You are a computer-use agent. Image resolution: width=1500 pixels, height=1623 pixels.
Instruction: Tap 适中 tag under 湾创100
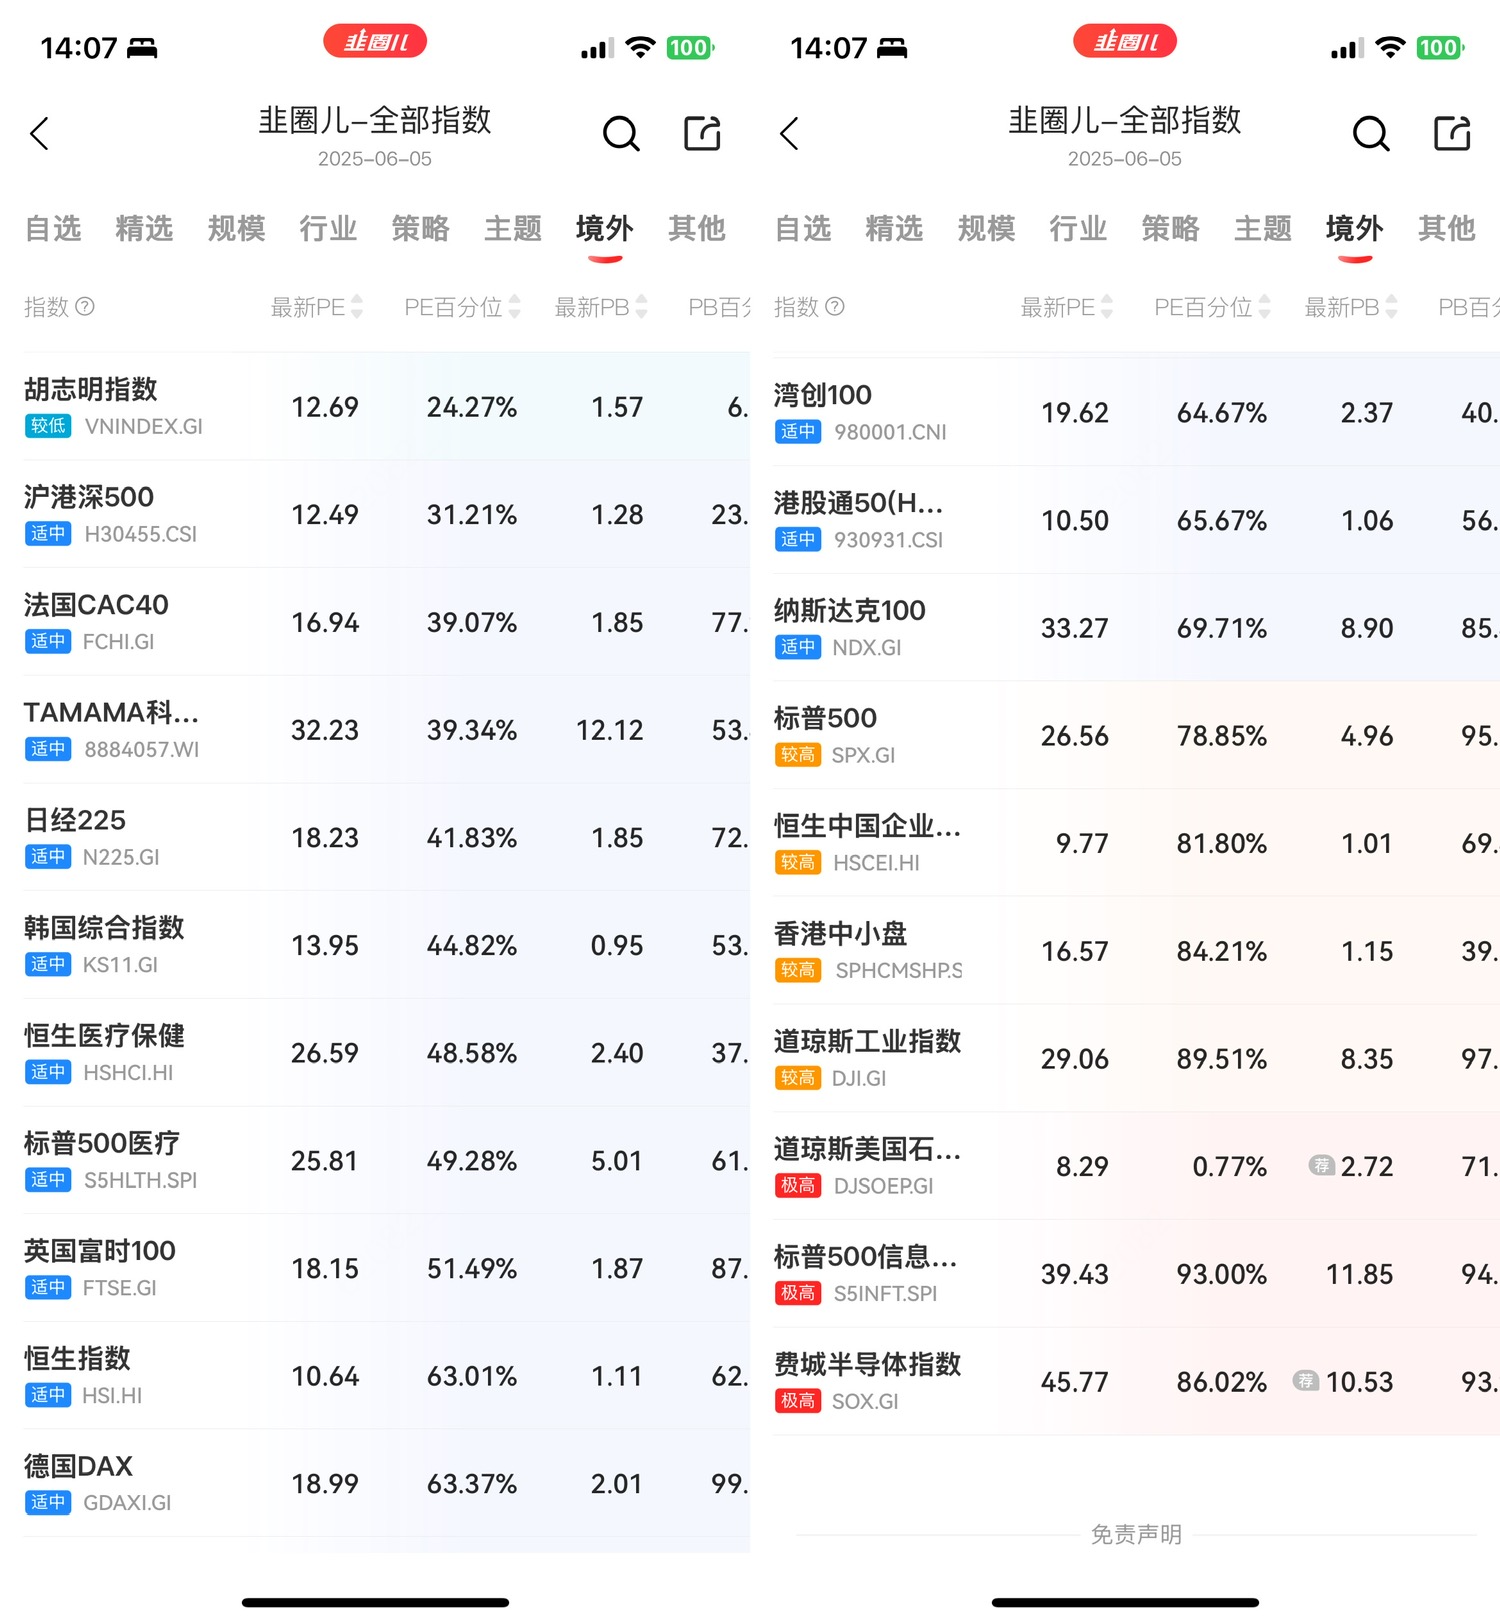coord(798,431)
